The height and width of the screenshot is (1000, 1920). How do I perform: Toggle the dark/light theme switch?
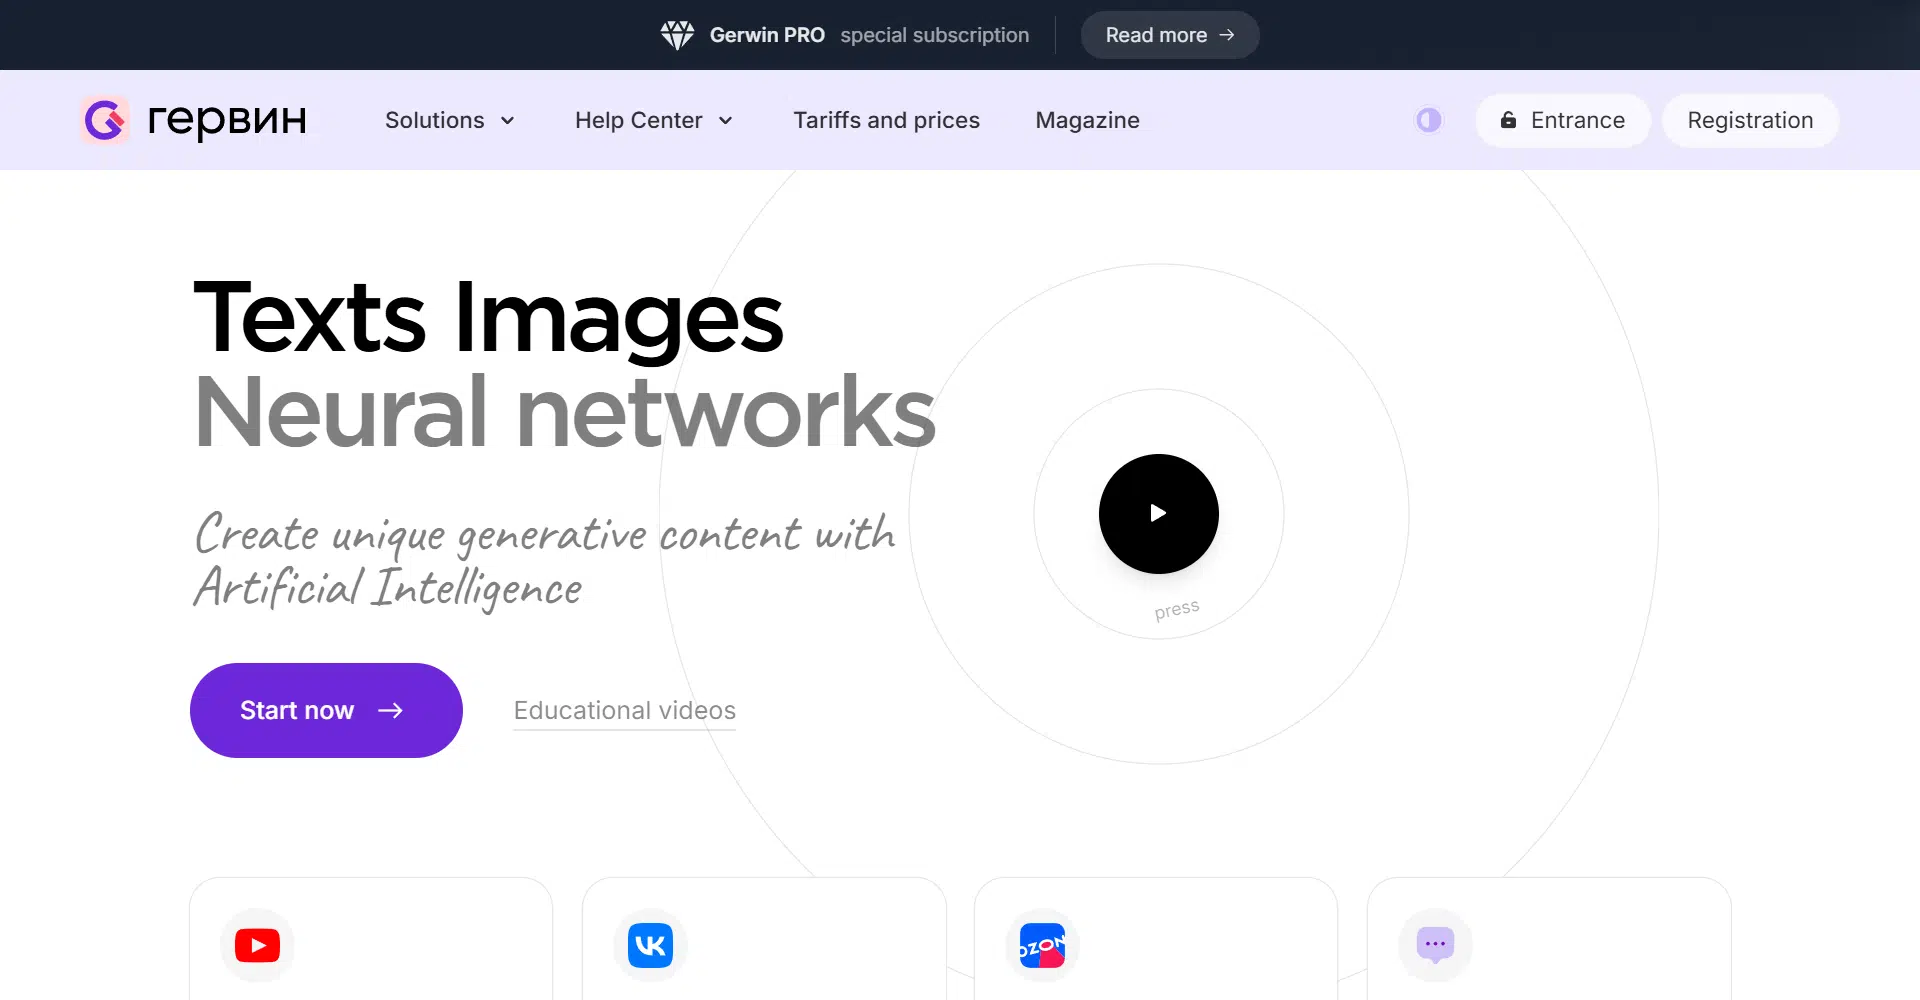(1428, 120)
